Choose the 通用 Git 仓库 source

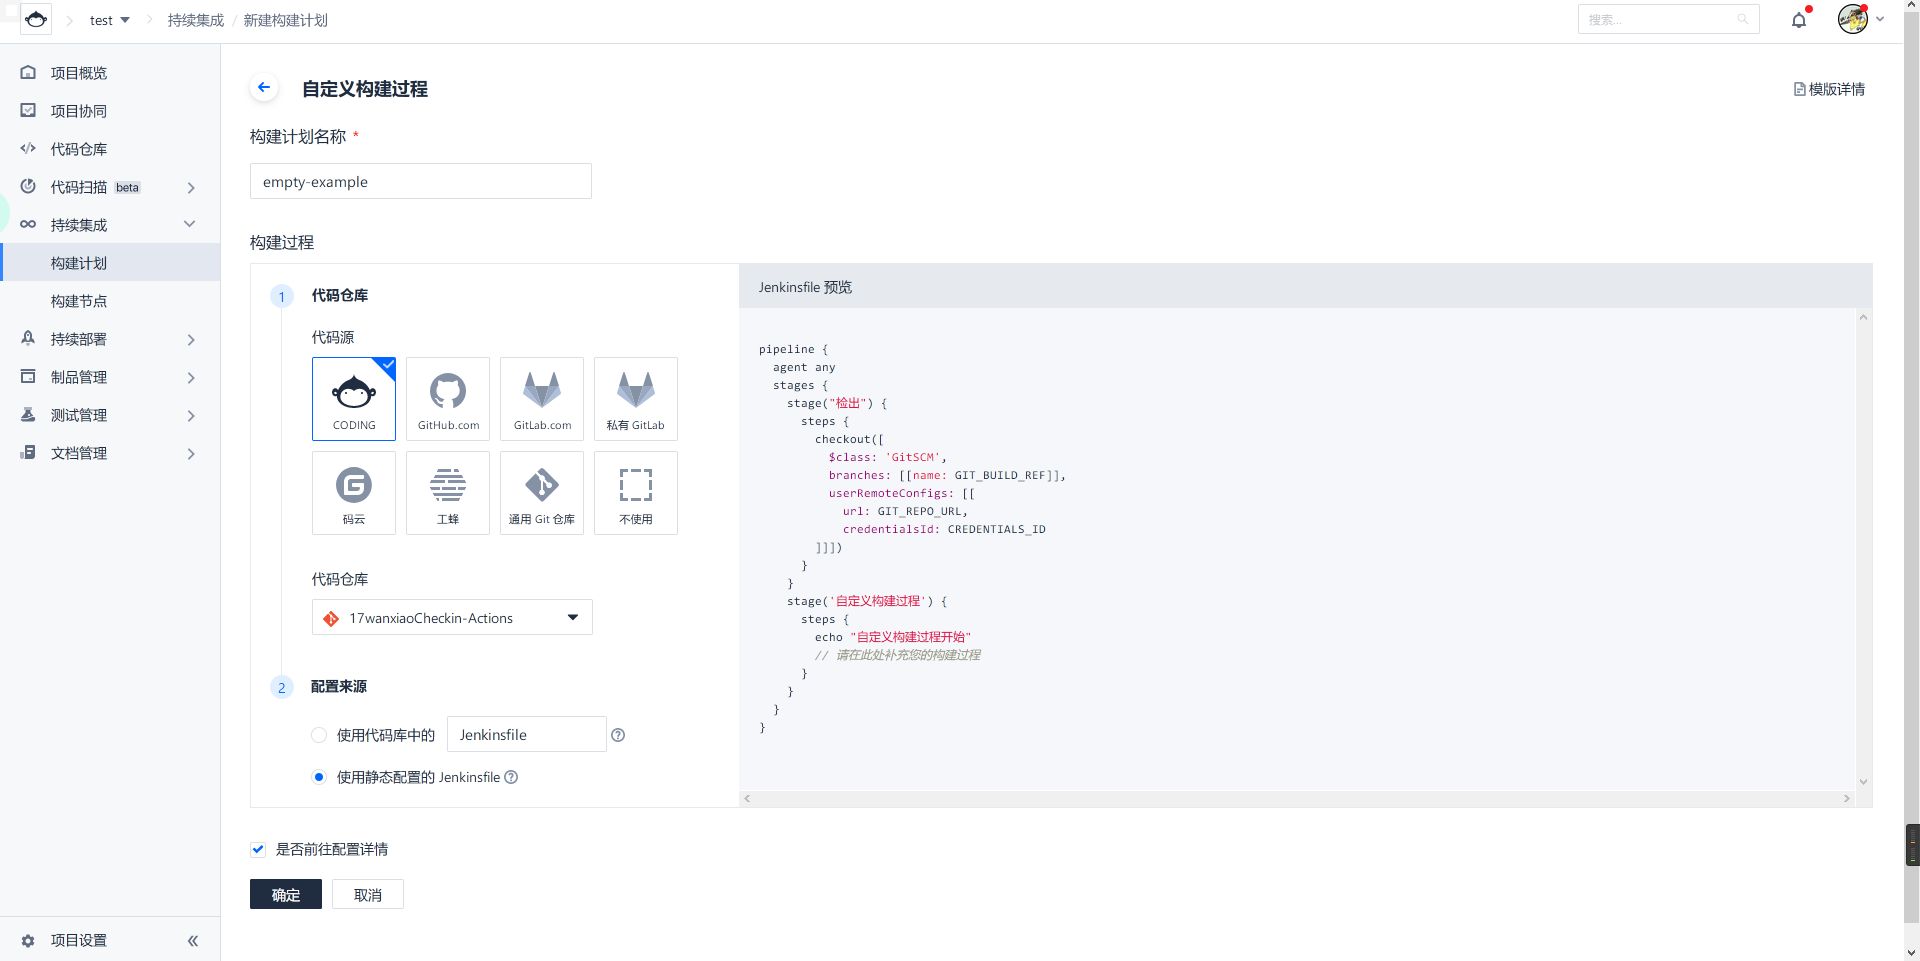pos(542,492)
